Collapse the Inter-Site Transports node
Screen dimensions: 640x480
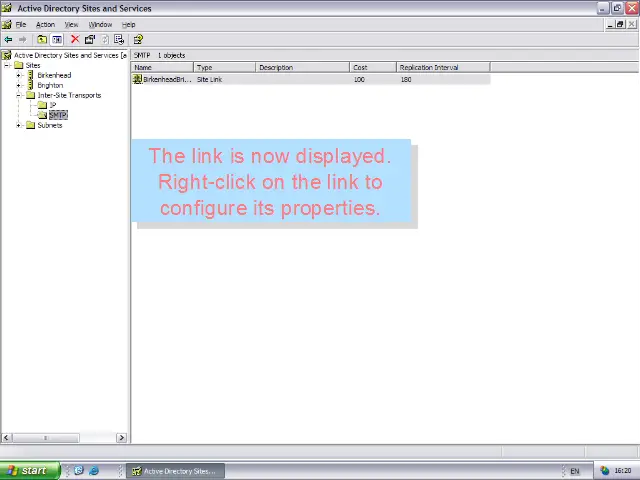click(18, 95)
